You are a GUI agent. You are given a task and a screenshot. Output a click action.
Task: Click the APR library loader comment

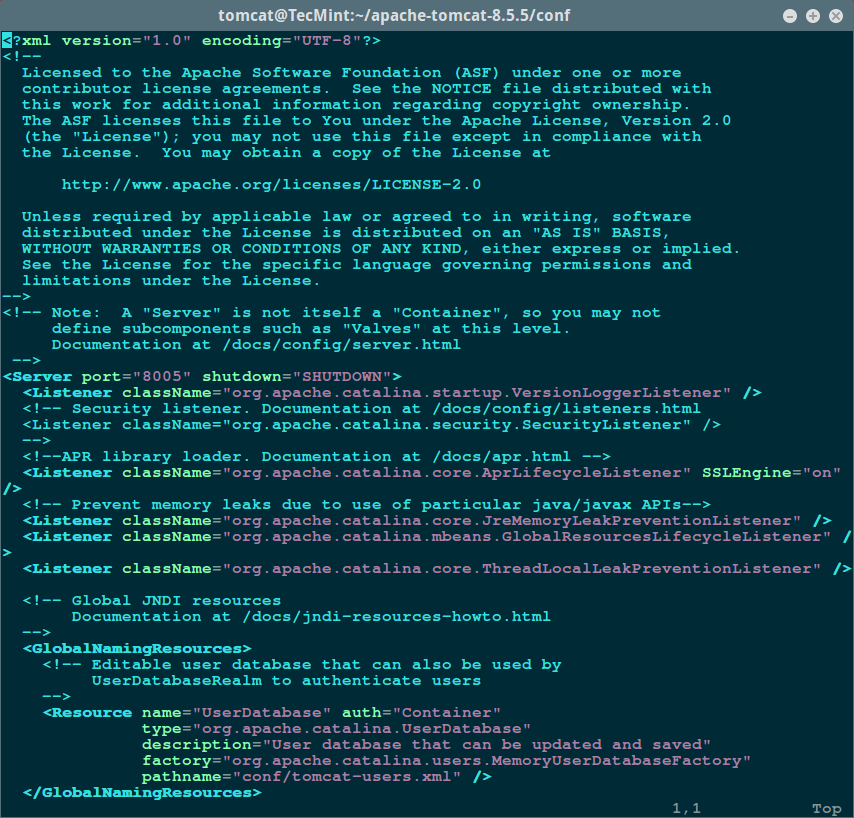point(316,457)
